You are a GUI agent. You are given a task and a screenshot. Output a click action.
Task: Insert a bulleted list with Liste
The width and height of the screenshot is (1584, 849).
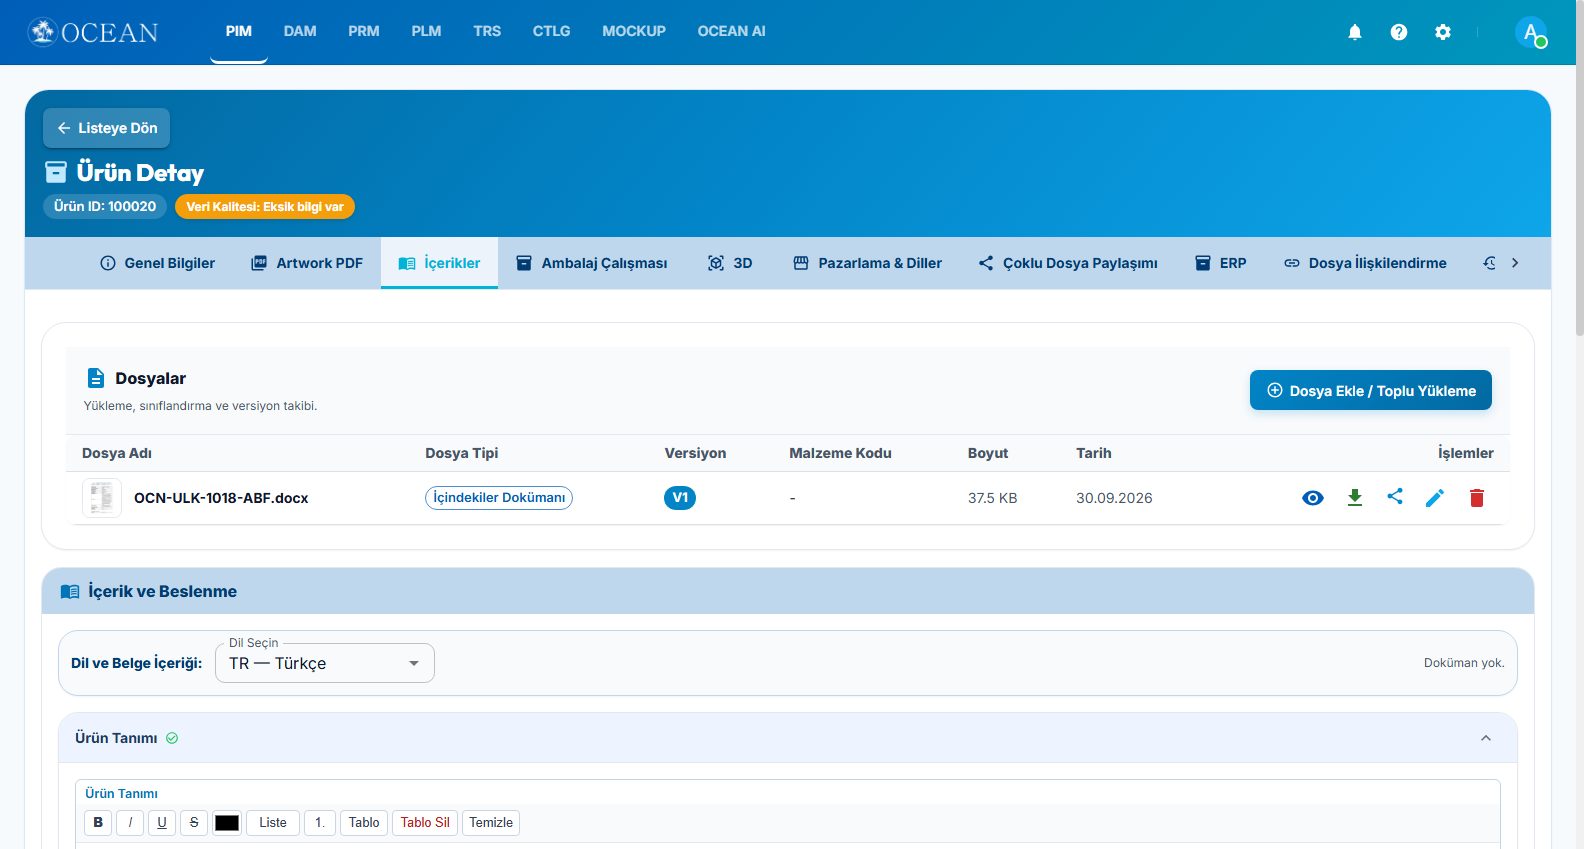273,823
